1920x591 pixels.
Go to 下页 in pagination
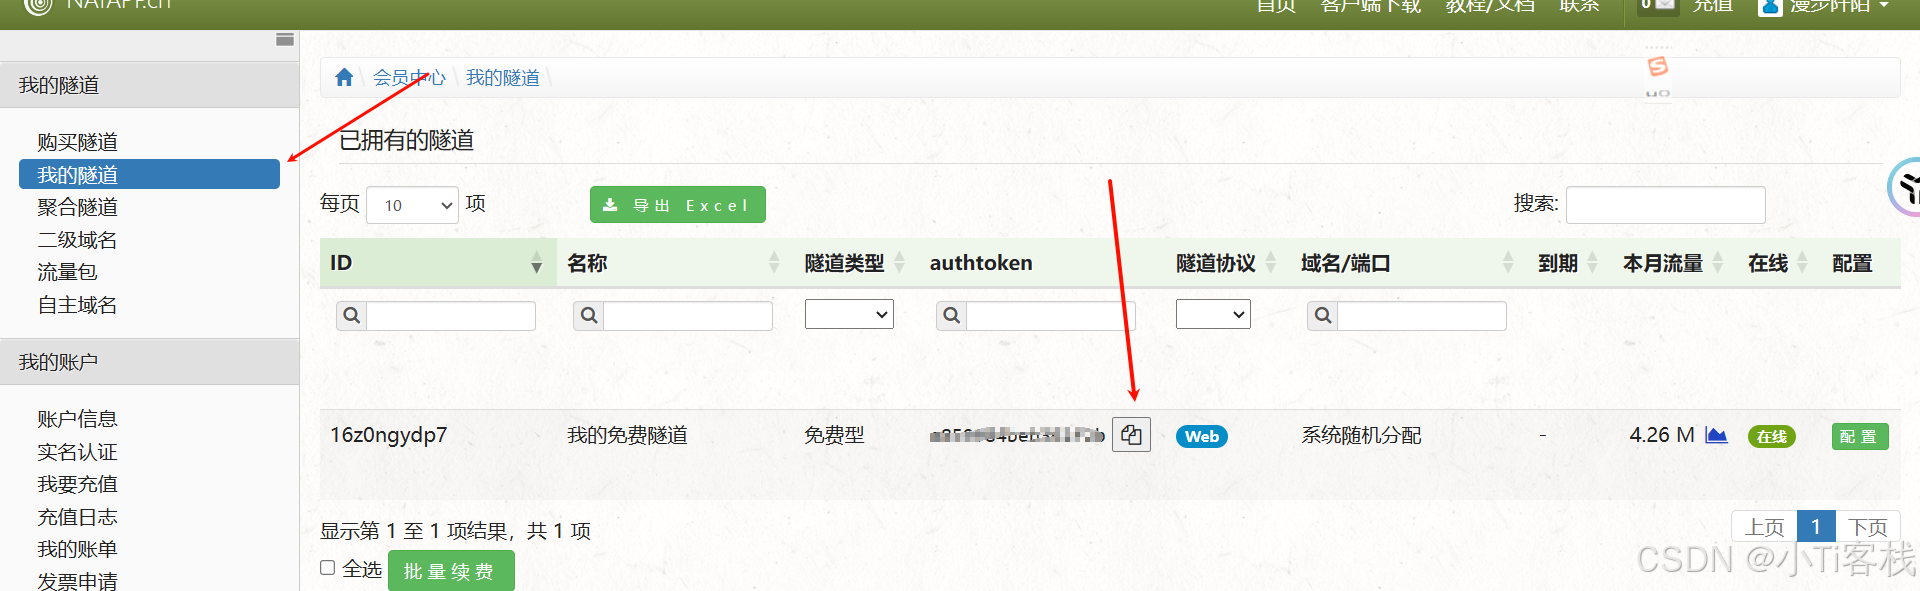pyautogui.click(x=1868, y=527)
